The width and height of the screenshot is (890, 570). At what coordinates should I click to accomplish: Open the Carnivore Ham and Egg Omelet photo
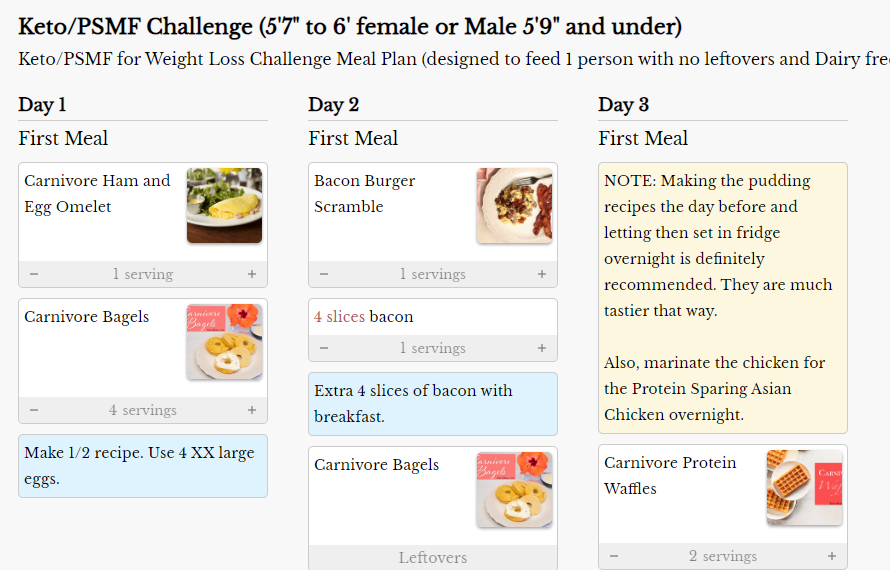click(x=224, y=205)
